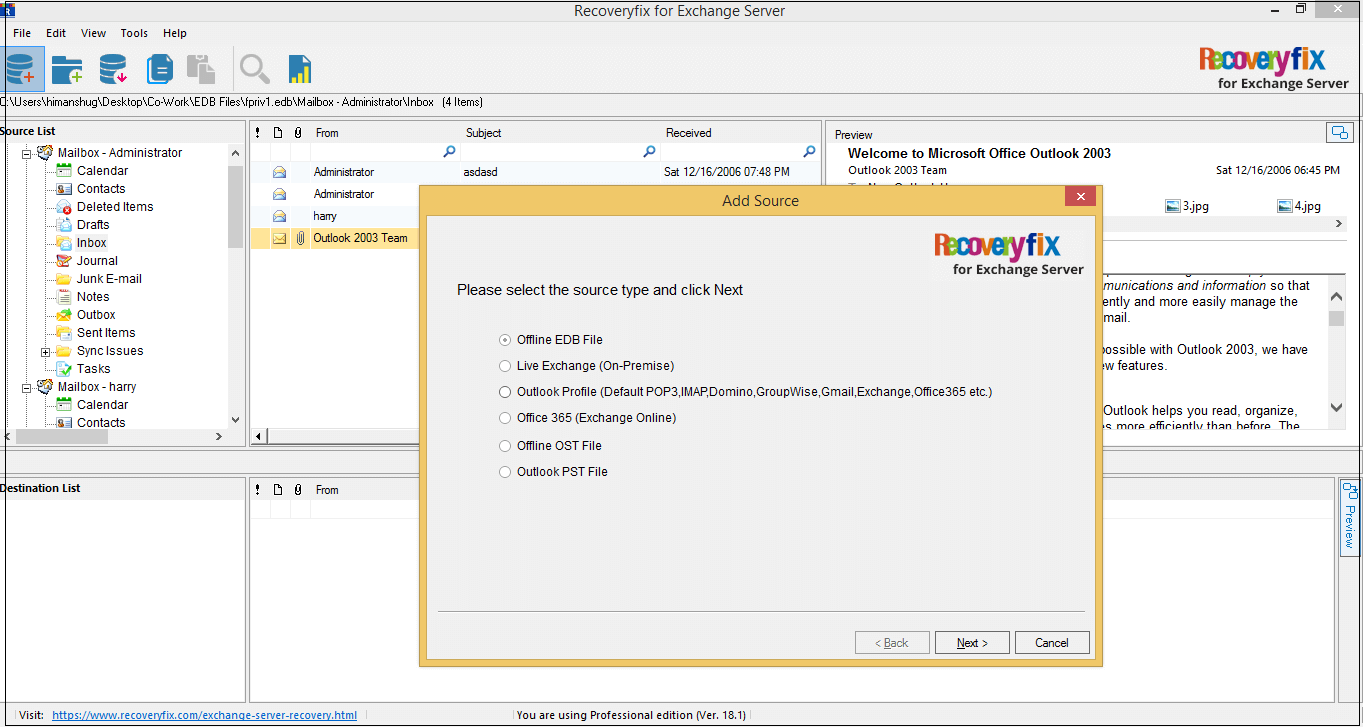
Task: Click the magnifier icon in From filter
Action: tap(449, 152)
